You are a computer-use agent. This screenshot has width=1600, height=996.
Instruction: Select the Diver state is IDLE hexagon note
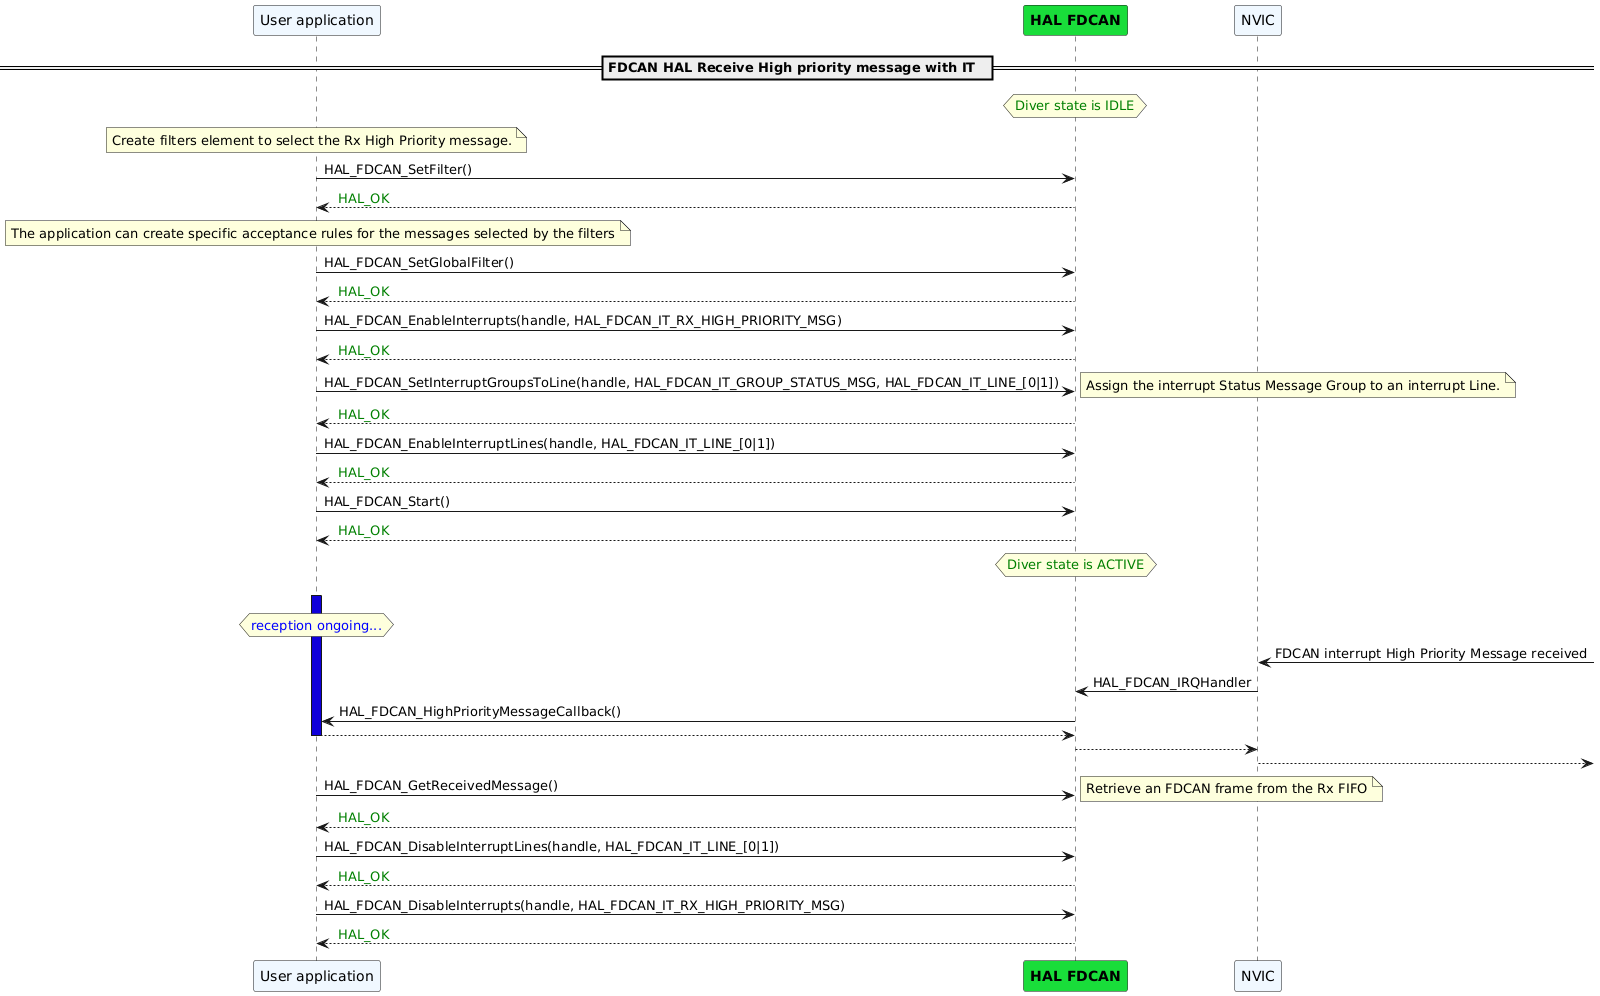click(x=1074, y=105)
